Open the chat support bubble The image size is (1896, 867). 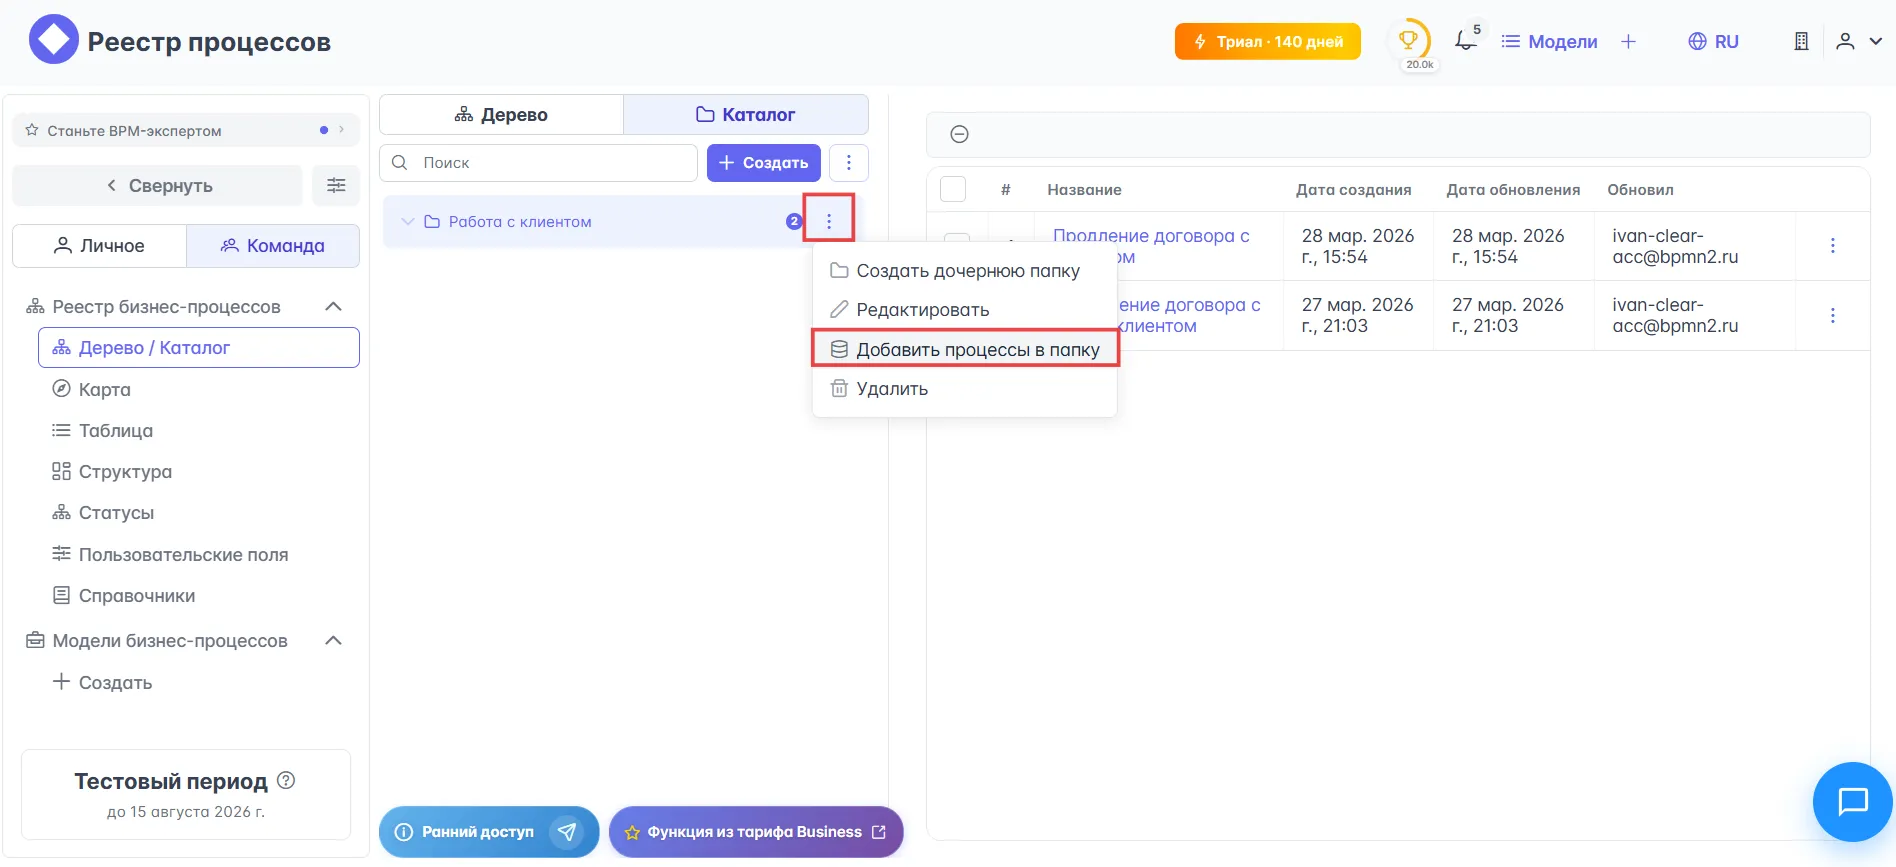pyautogui.click(x=1852, y=801)
